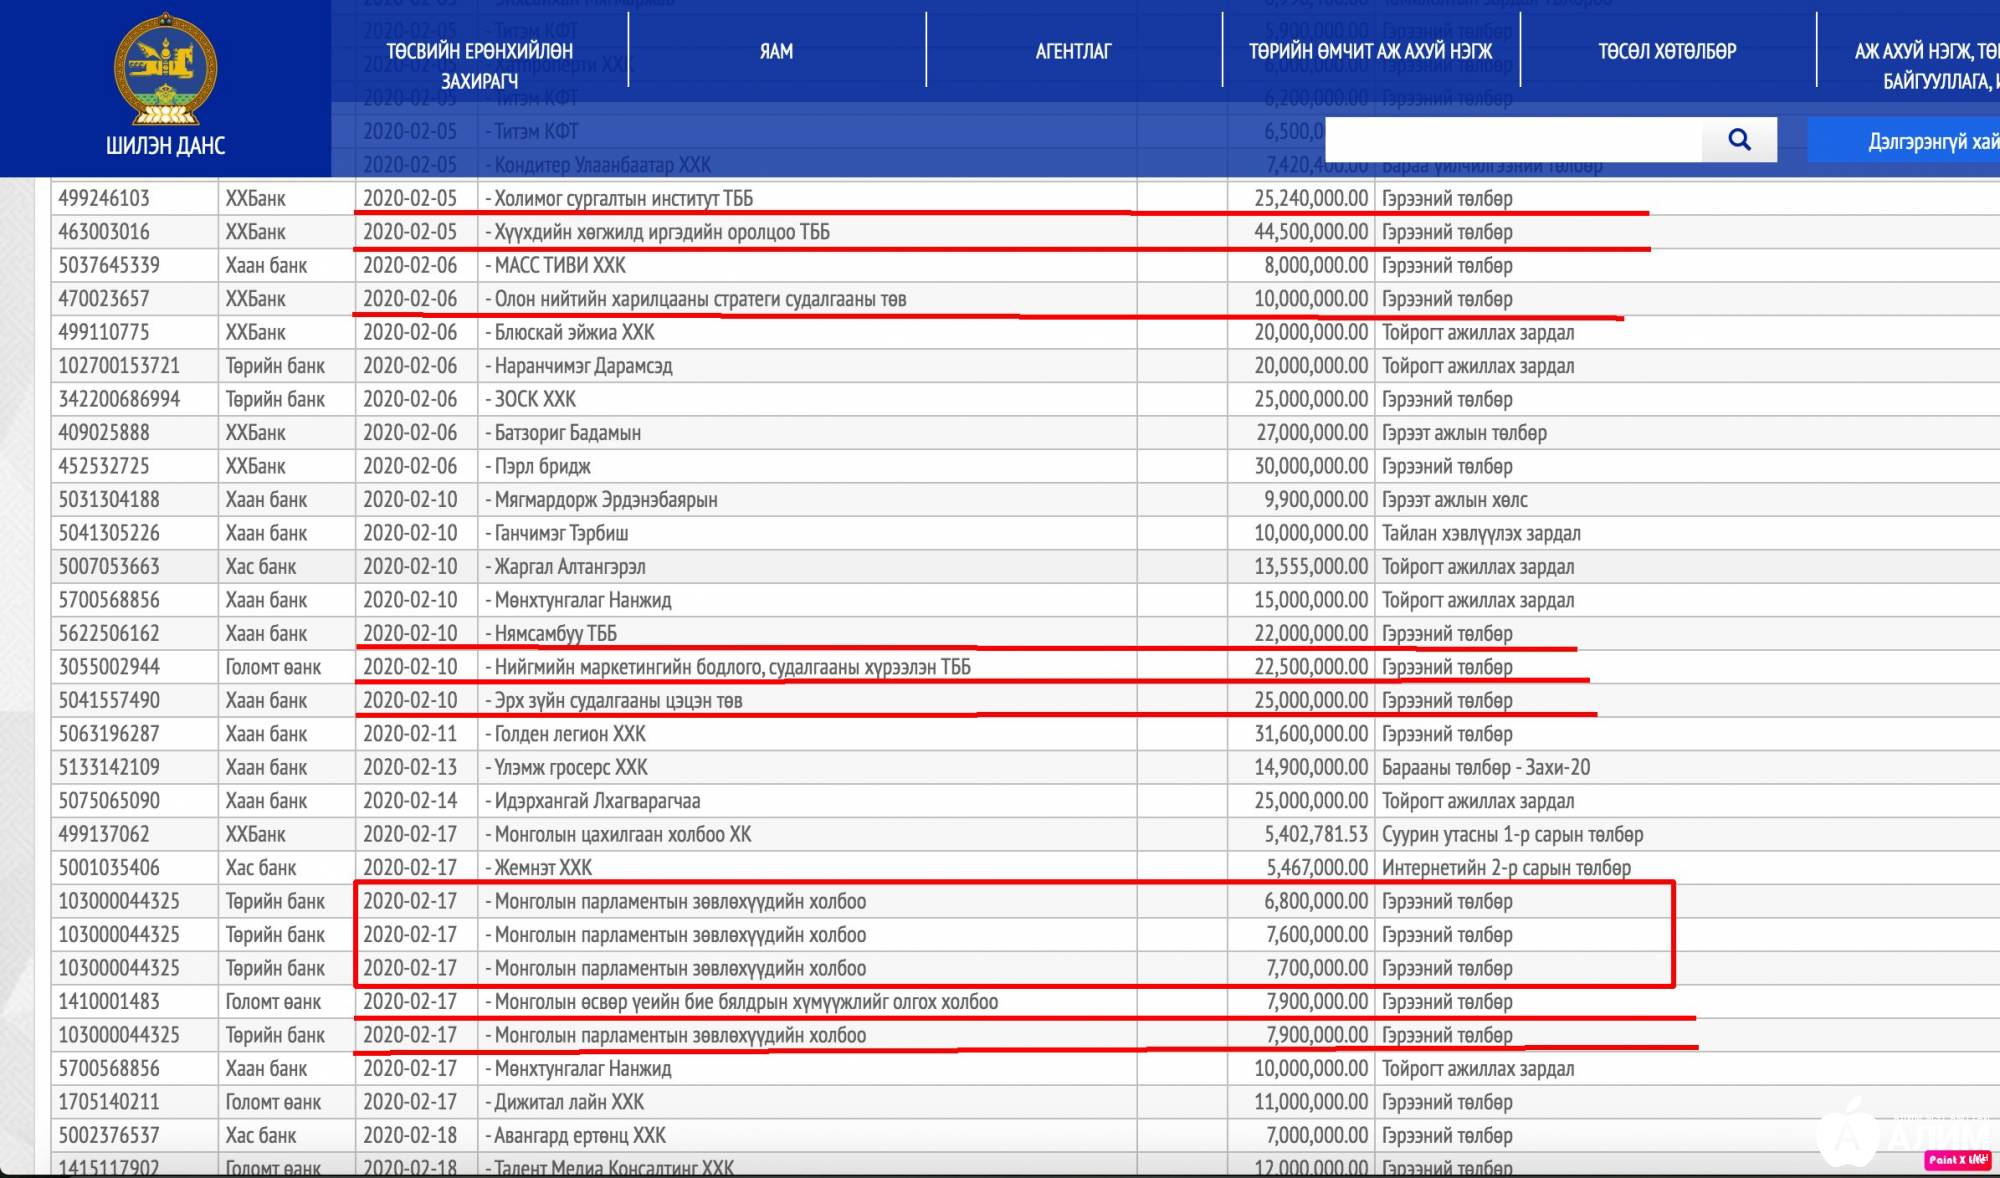
Task: Select account number 5002376537
Action: point(109,1135)
